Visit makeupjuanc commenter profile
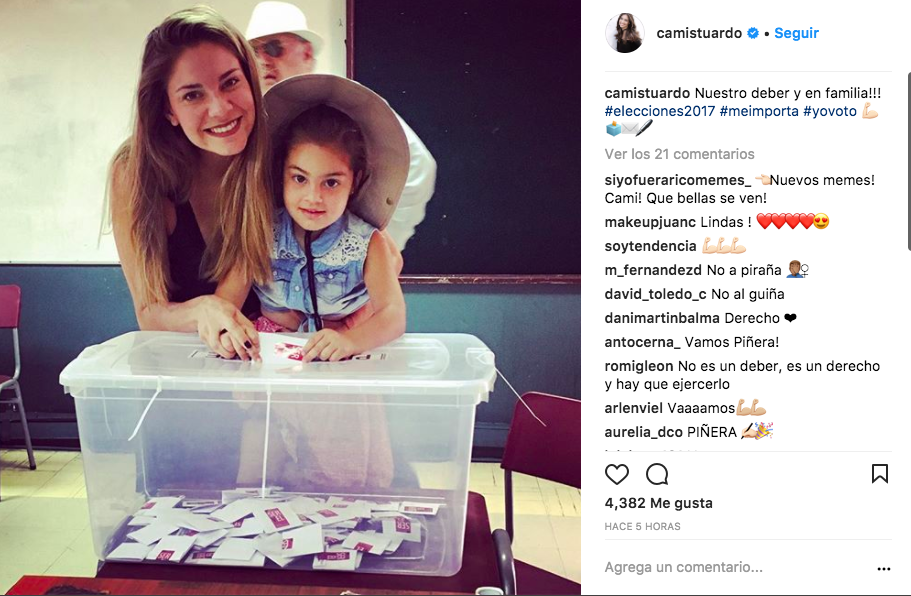The width and height of the screenshot is (911, 596). (650, 222)
